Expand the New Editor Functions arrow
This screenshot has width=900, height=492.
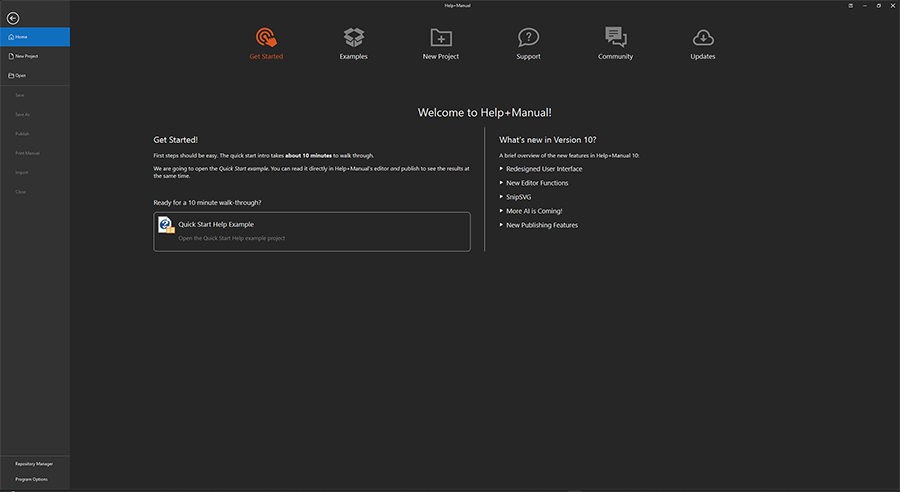click(501, 183)
